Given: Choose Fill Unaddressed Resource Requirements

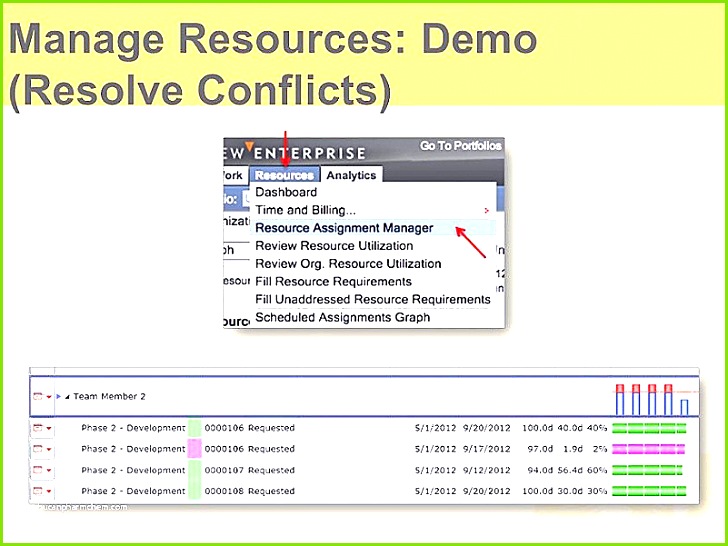Looking at the screenshot, I should [x=372, y=300].
